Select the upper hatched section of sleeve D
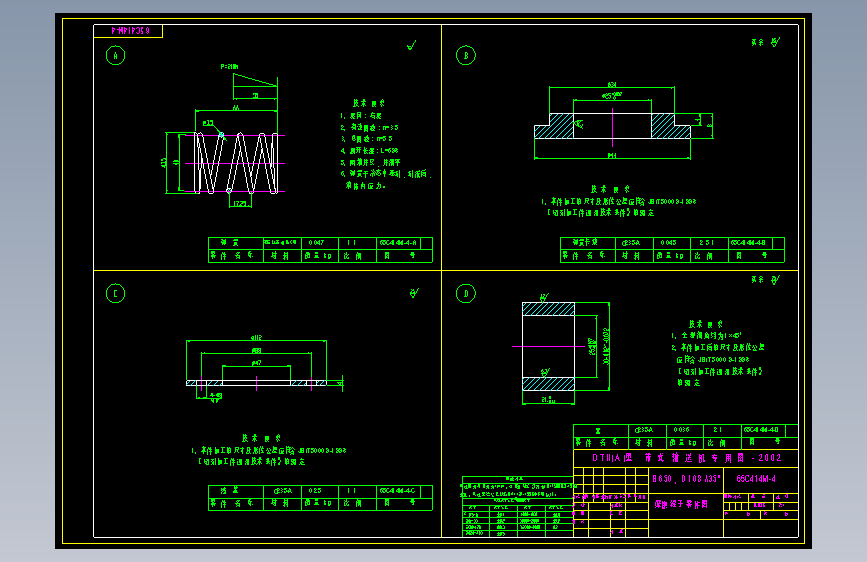Image resolution: width=867 pixels, height=562 pixels. 549,309
